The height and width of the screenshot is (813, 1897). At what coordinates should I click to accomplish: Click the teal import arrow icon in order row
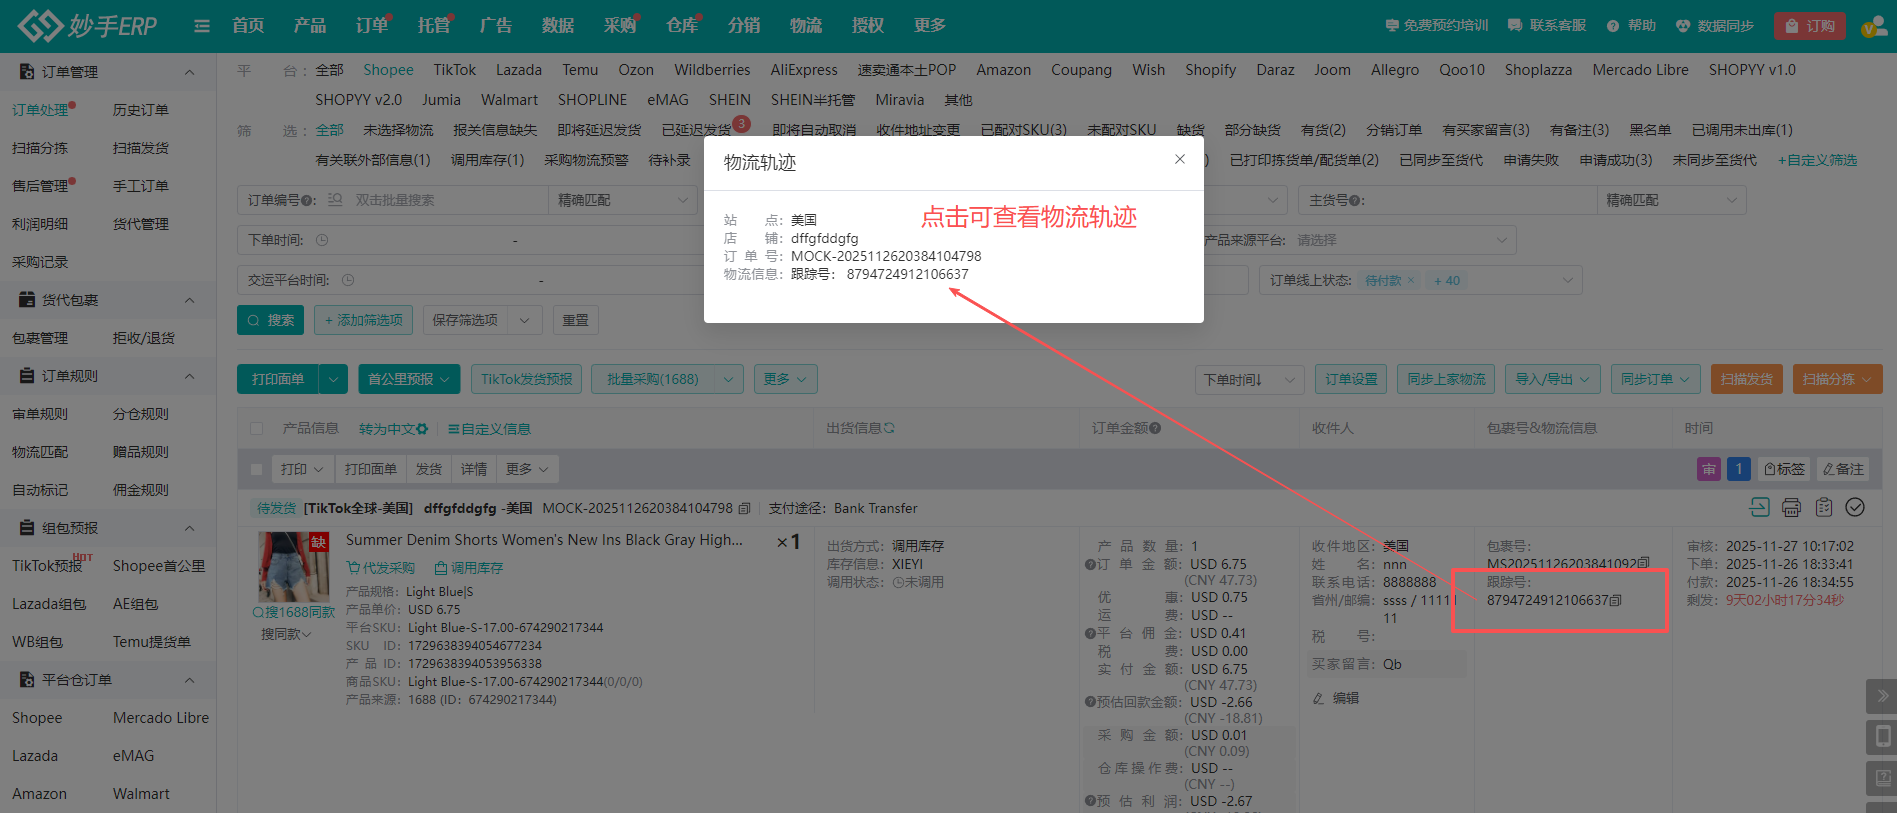point(1759,507)
